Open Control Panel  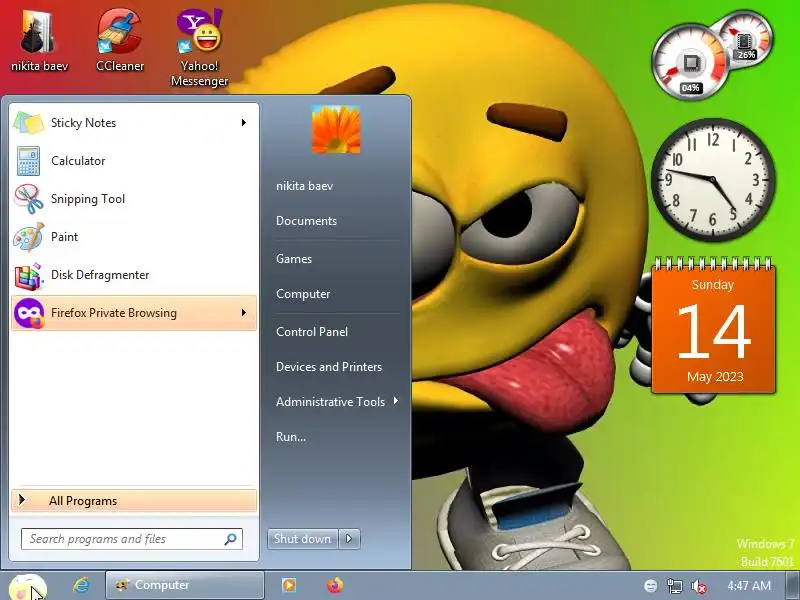pos(312,332)
